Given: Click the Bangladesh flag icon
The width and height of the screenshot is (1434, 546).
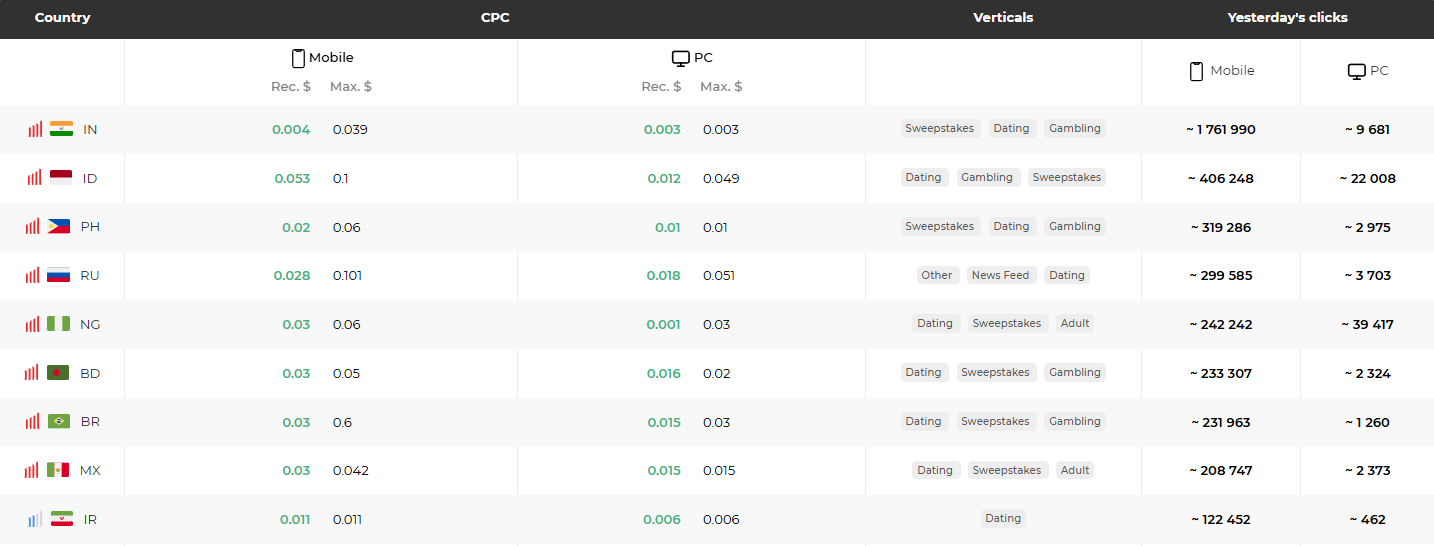Looking at the screenshot, I should [58, 373].
